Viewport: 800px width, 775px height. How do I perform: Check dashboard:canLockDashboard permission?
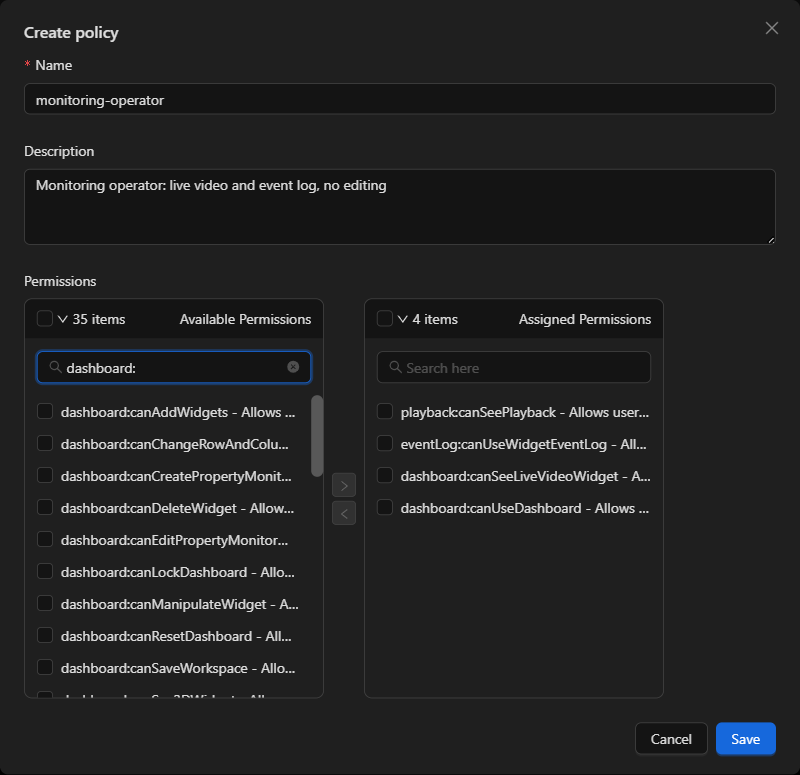click(x=45, y=571)
